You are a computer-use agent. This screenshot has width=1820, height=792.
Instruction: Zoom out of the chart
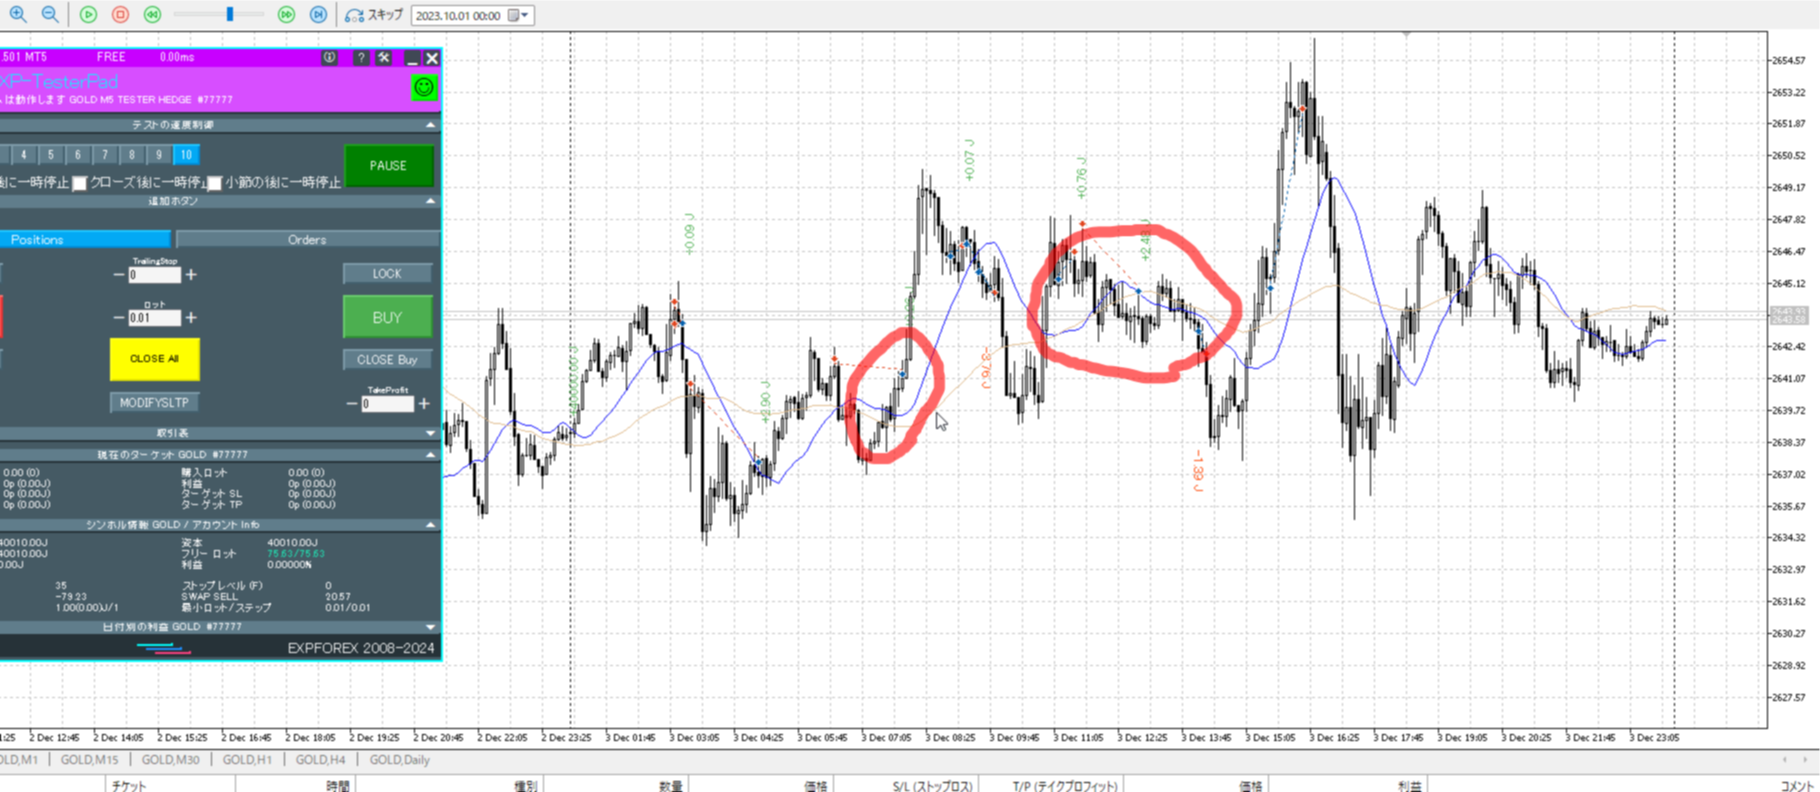(50, 14)
